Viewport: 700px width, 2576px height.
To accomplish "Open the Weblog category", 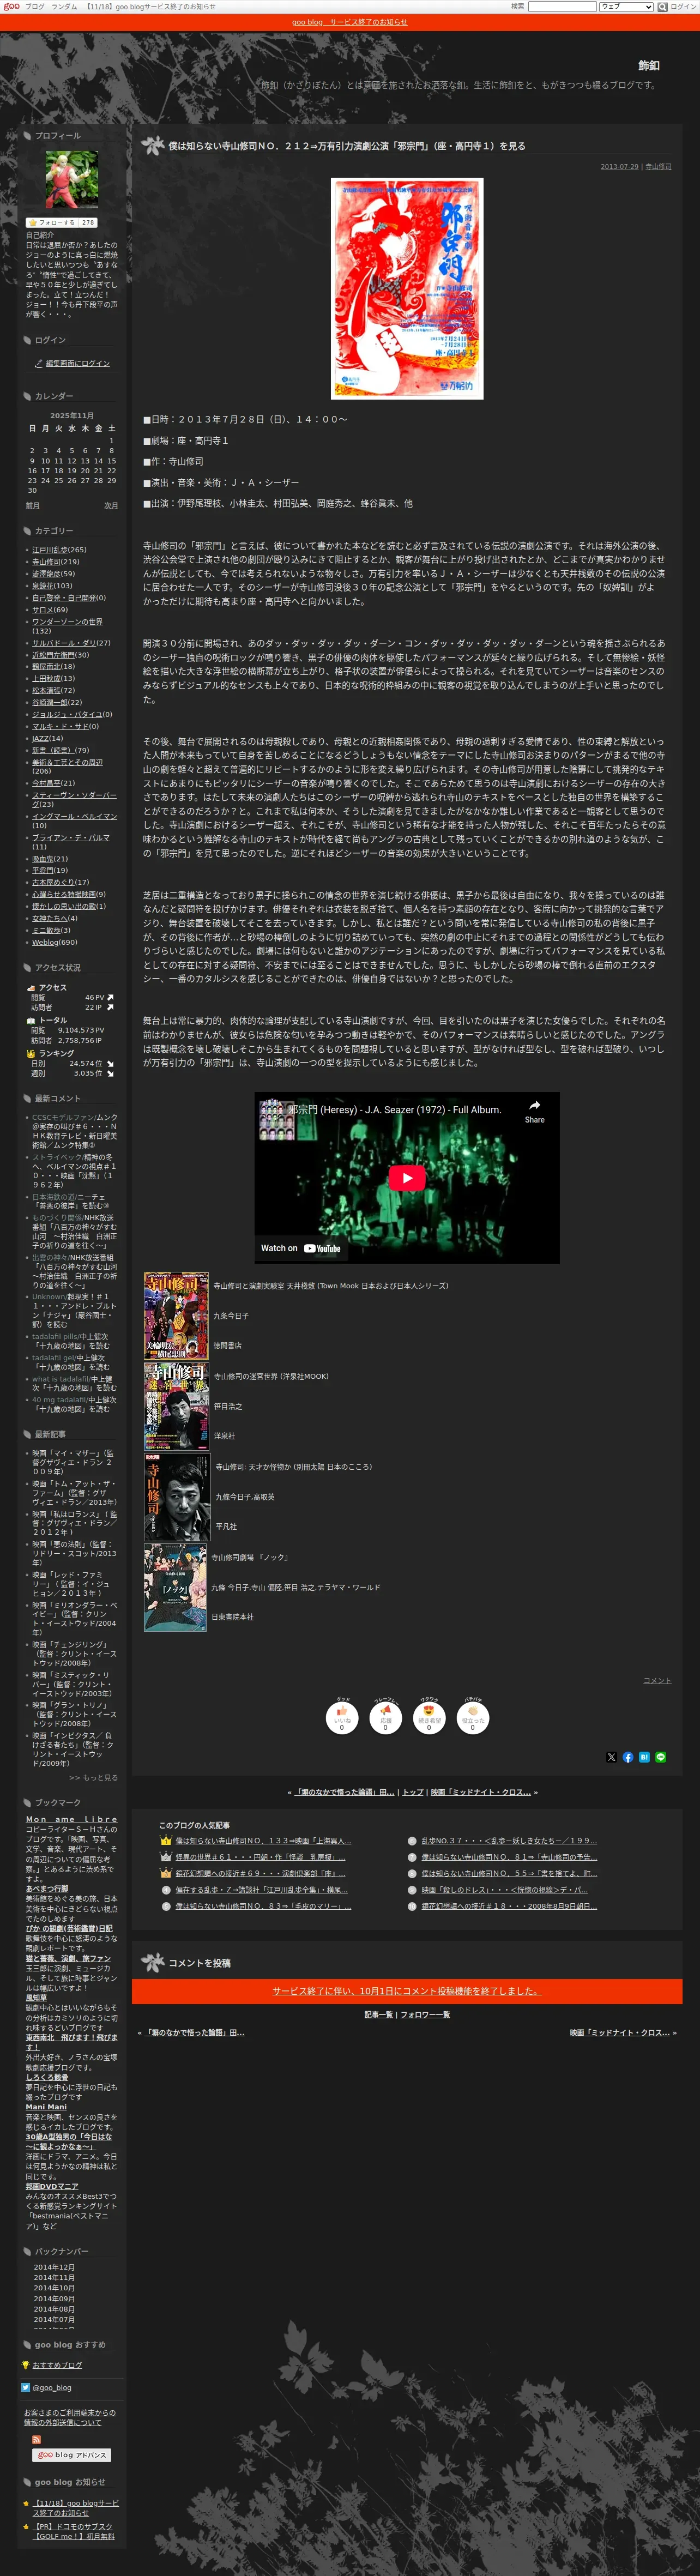I will pyautogui.click(x=45, y=942).
